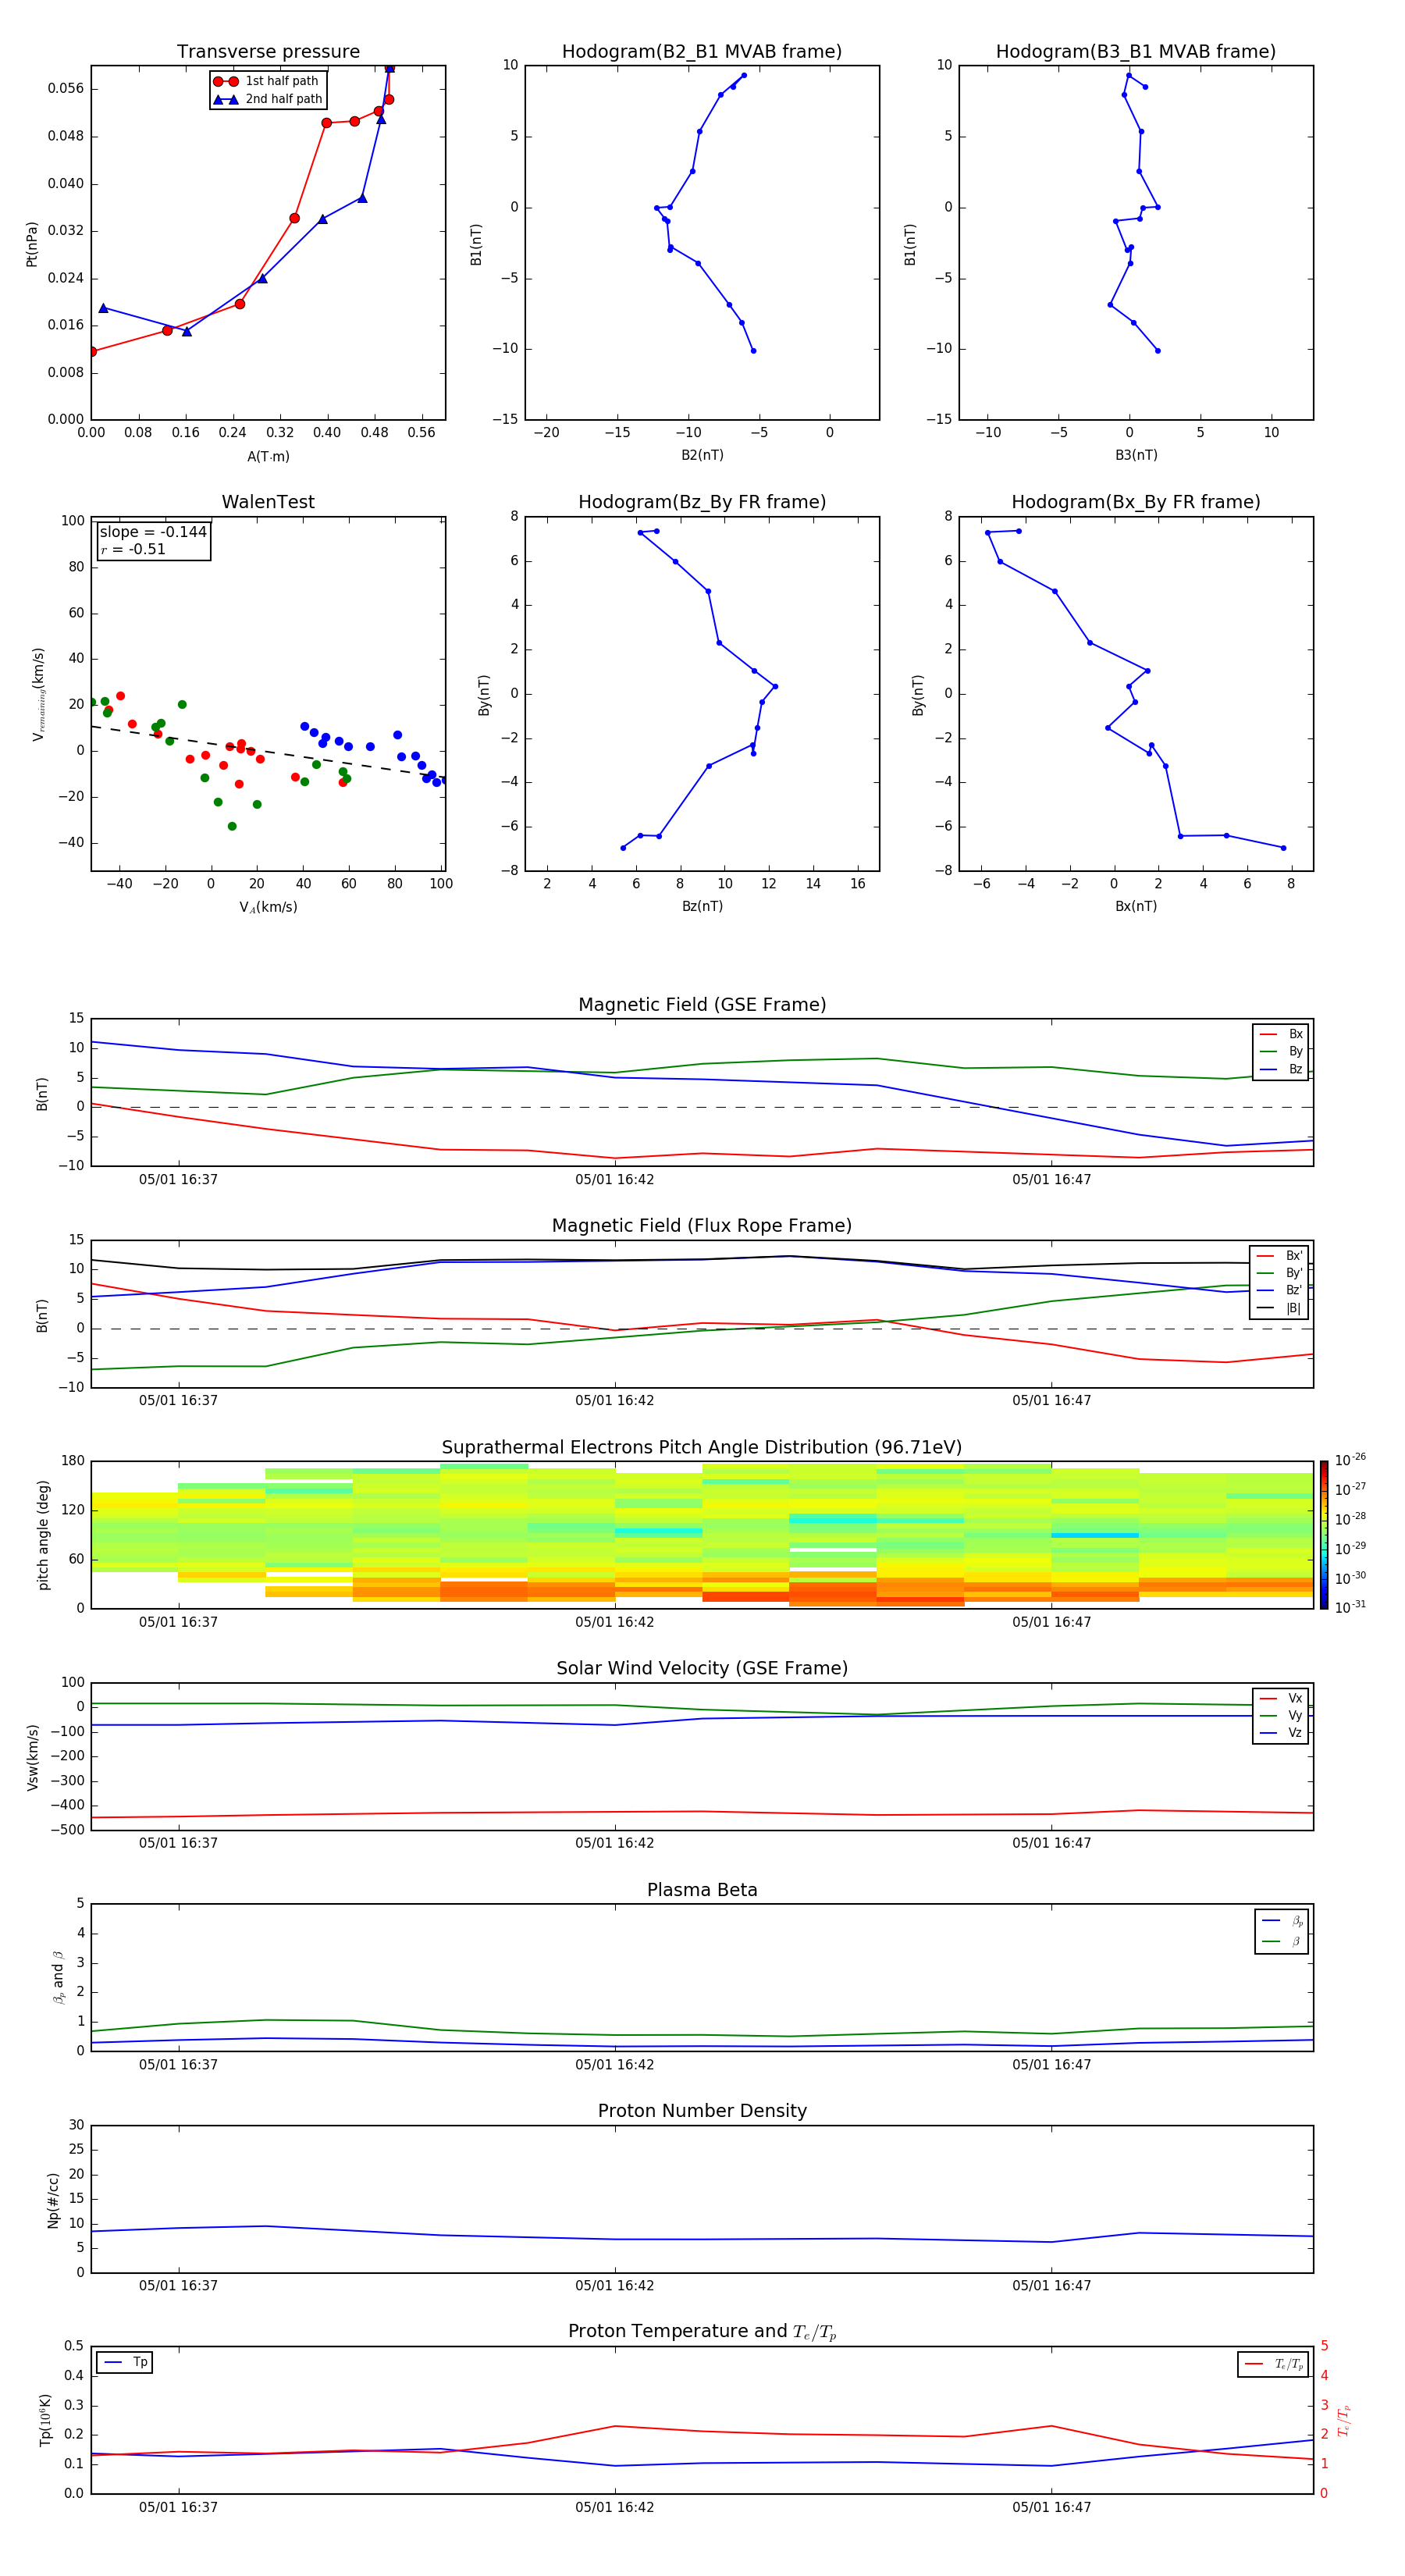
Task: Click the 'Magnetic Field (GSE Frame)' title
Action: click(x=702, y=1005)
